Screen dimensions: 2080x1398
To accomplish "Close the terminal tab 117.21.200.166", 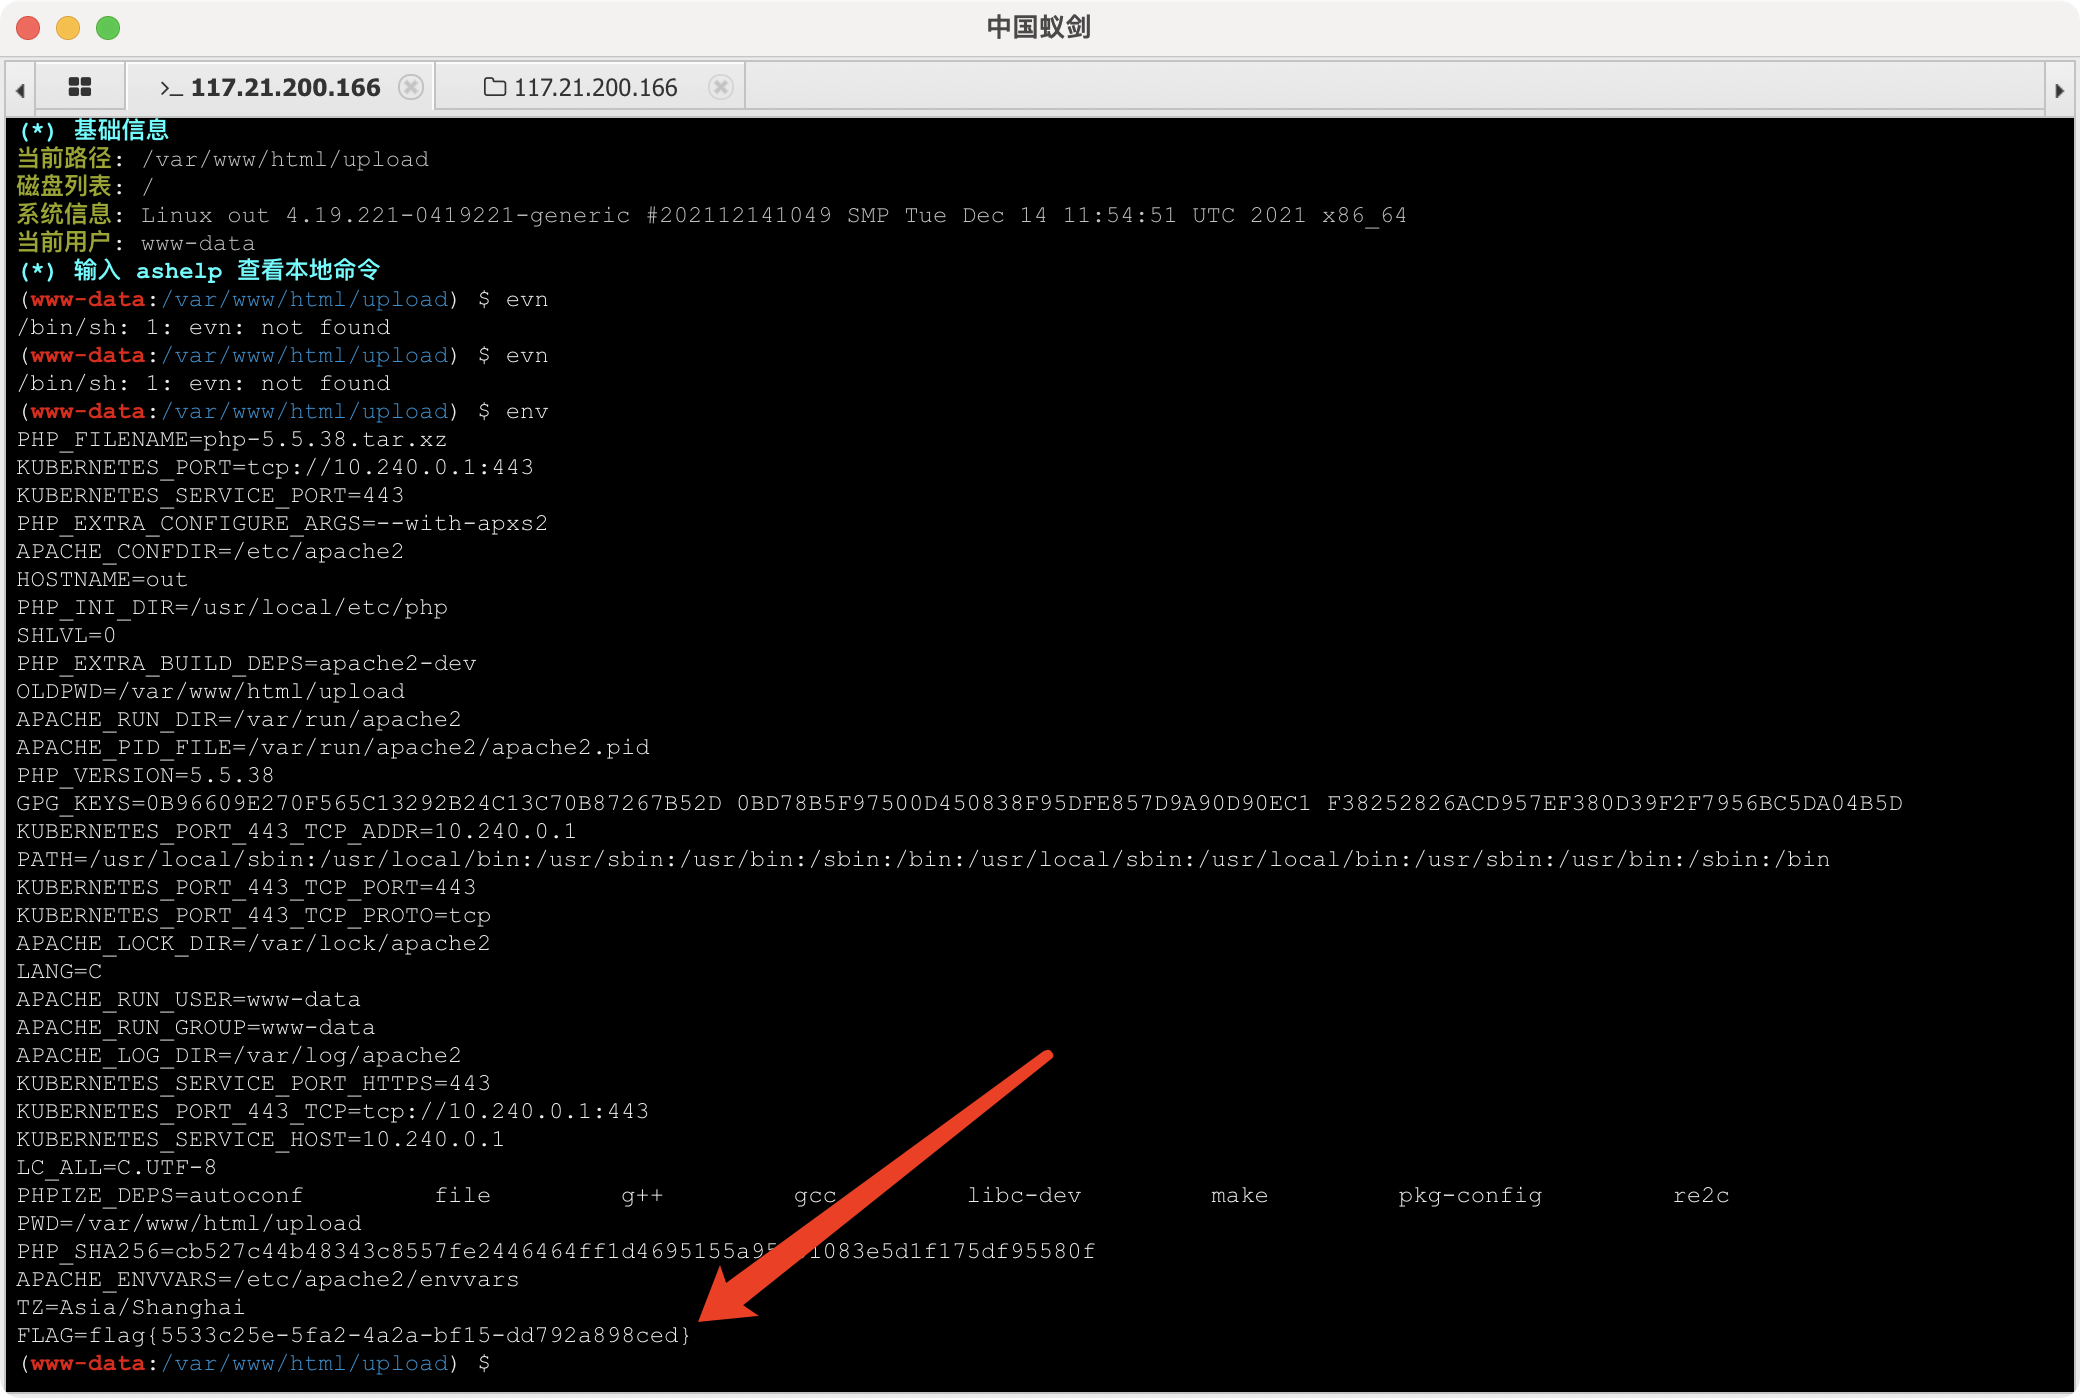I will point(410,87).
